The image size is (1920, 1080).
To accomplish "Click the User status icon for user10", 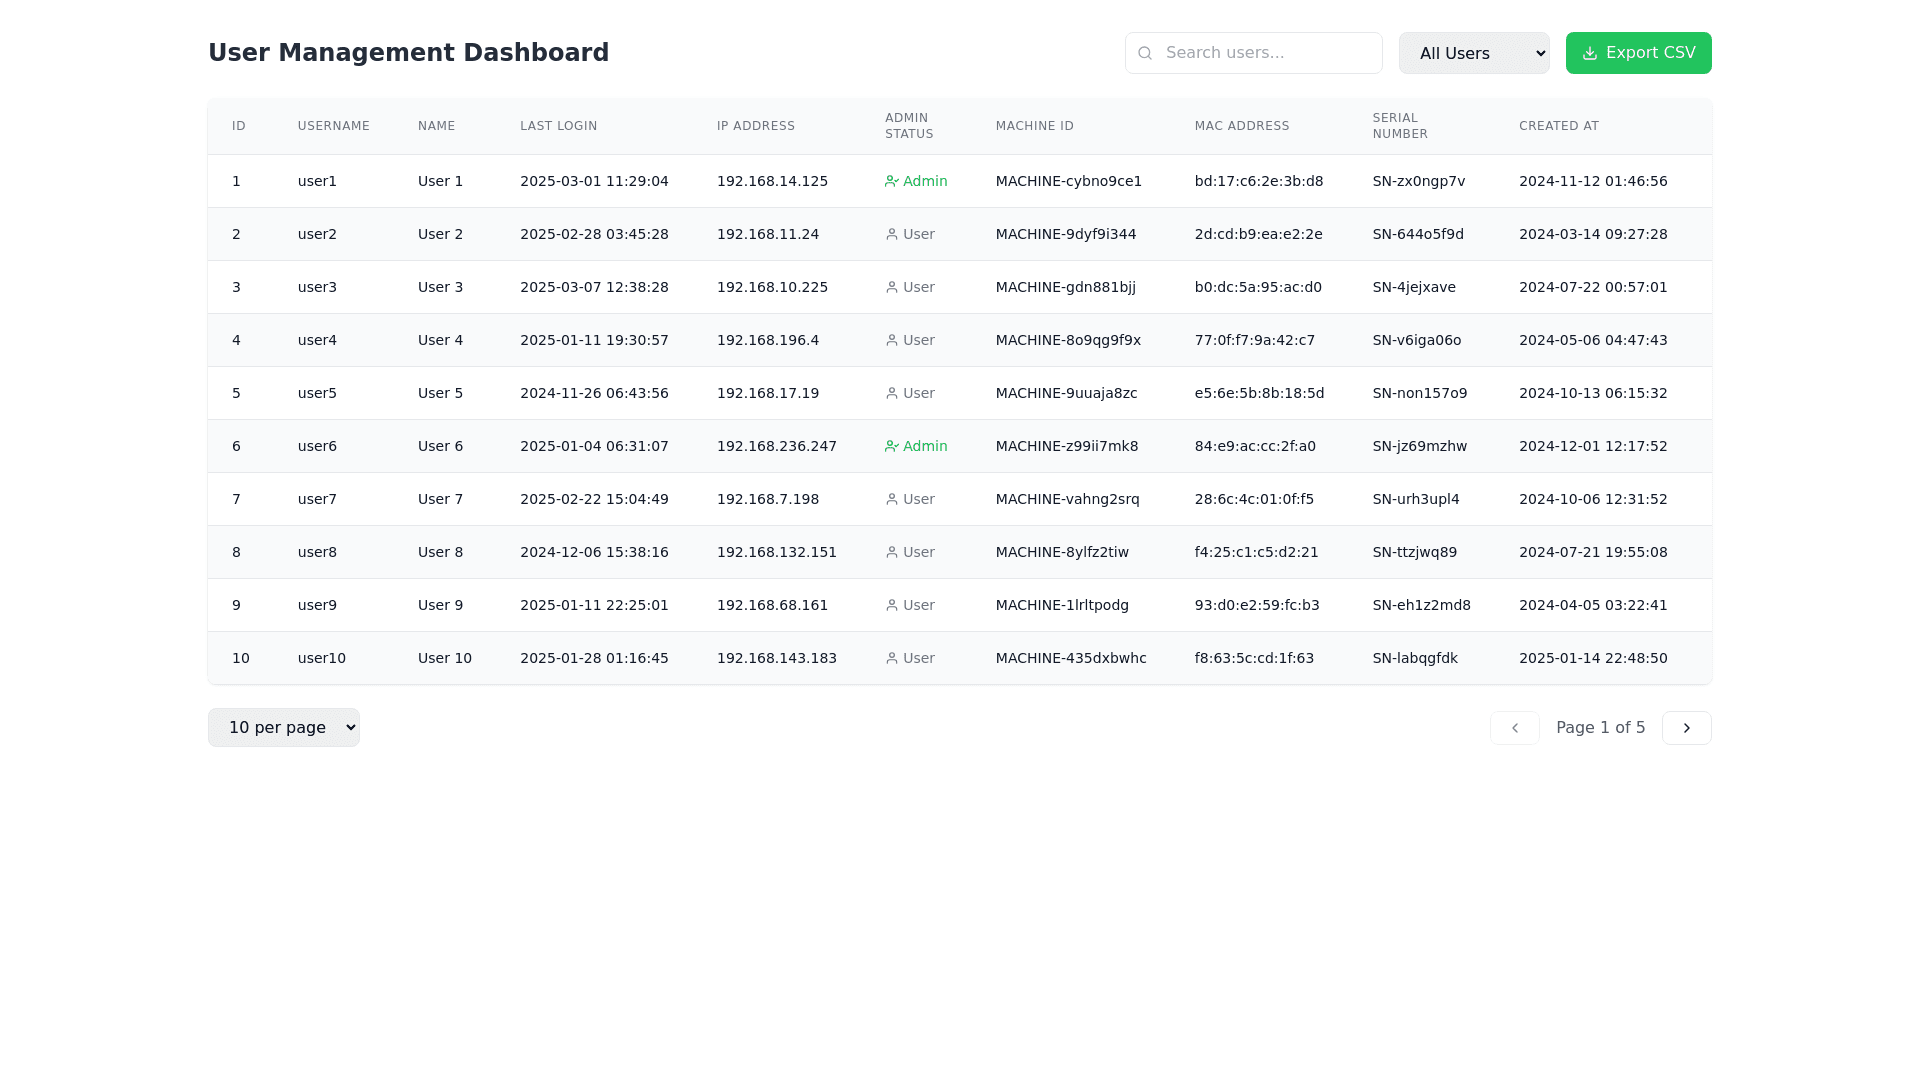I will pos(892,658).
